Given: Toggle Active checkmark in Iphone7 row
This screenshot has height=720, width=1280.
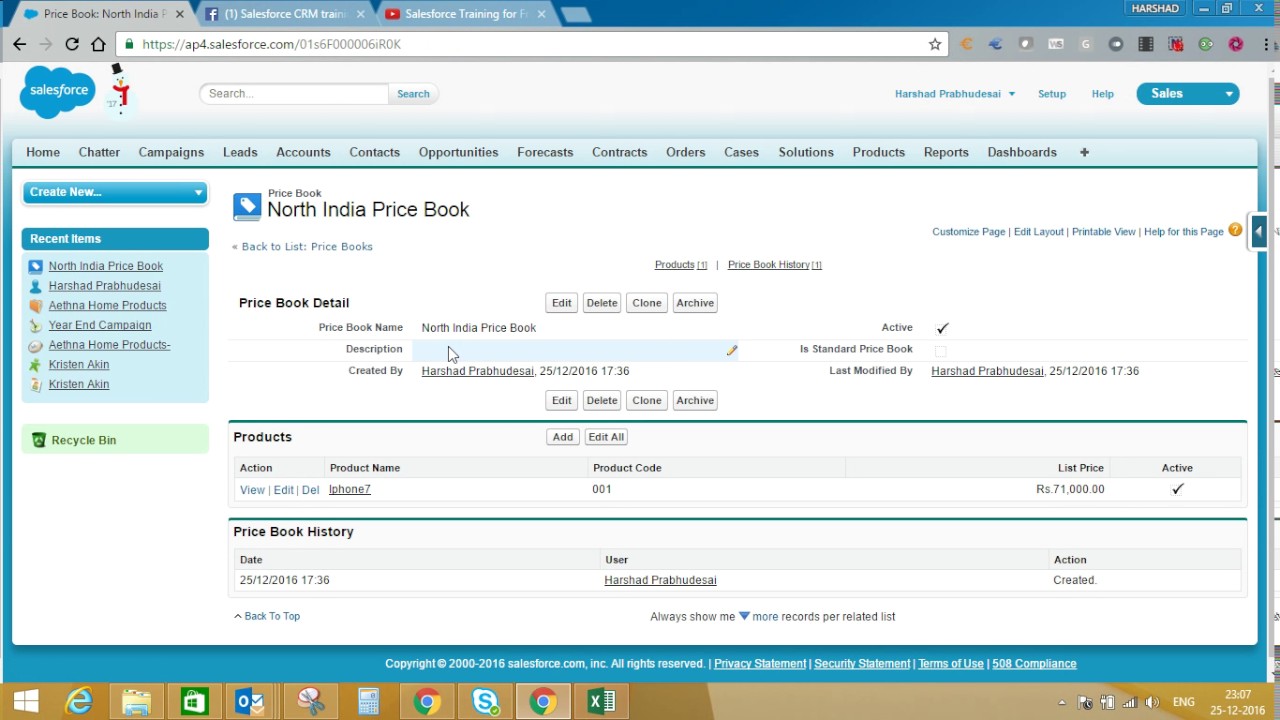Looking at the screenshot, I should pyautogui.click(x=1178, y=489).
